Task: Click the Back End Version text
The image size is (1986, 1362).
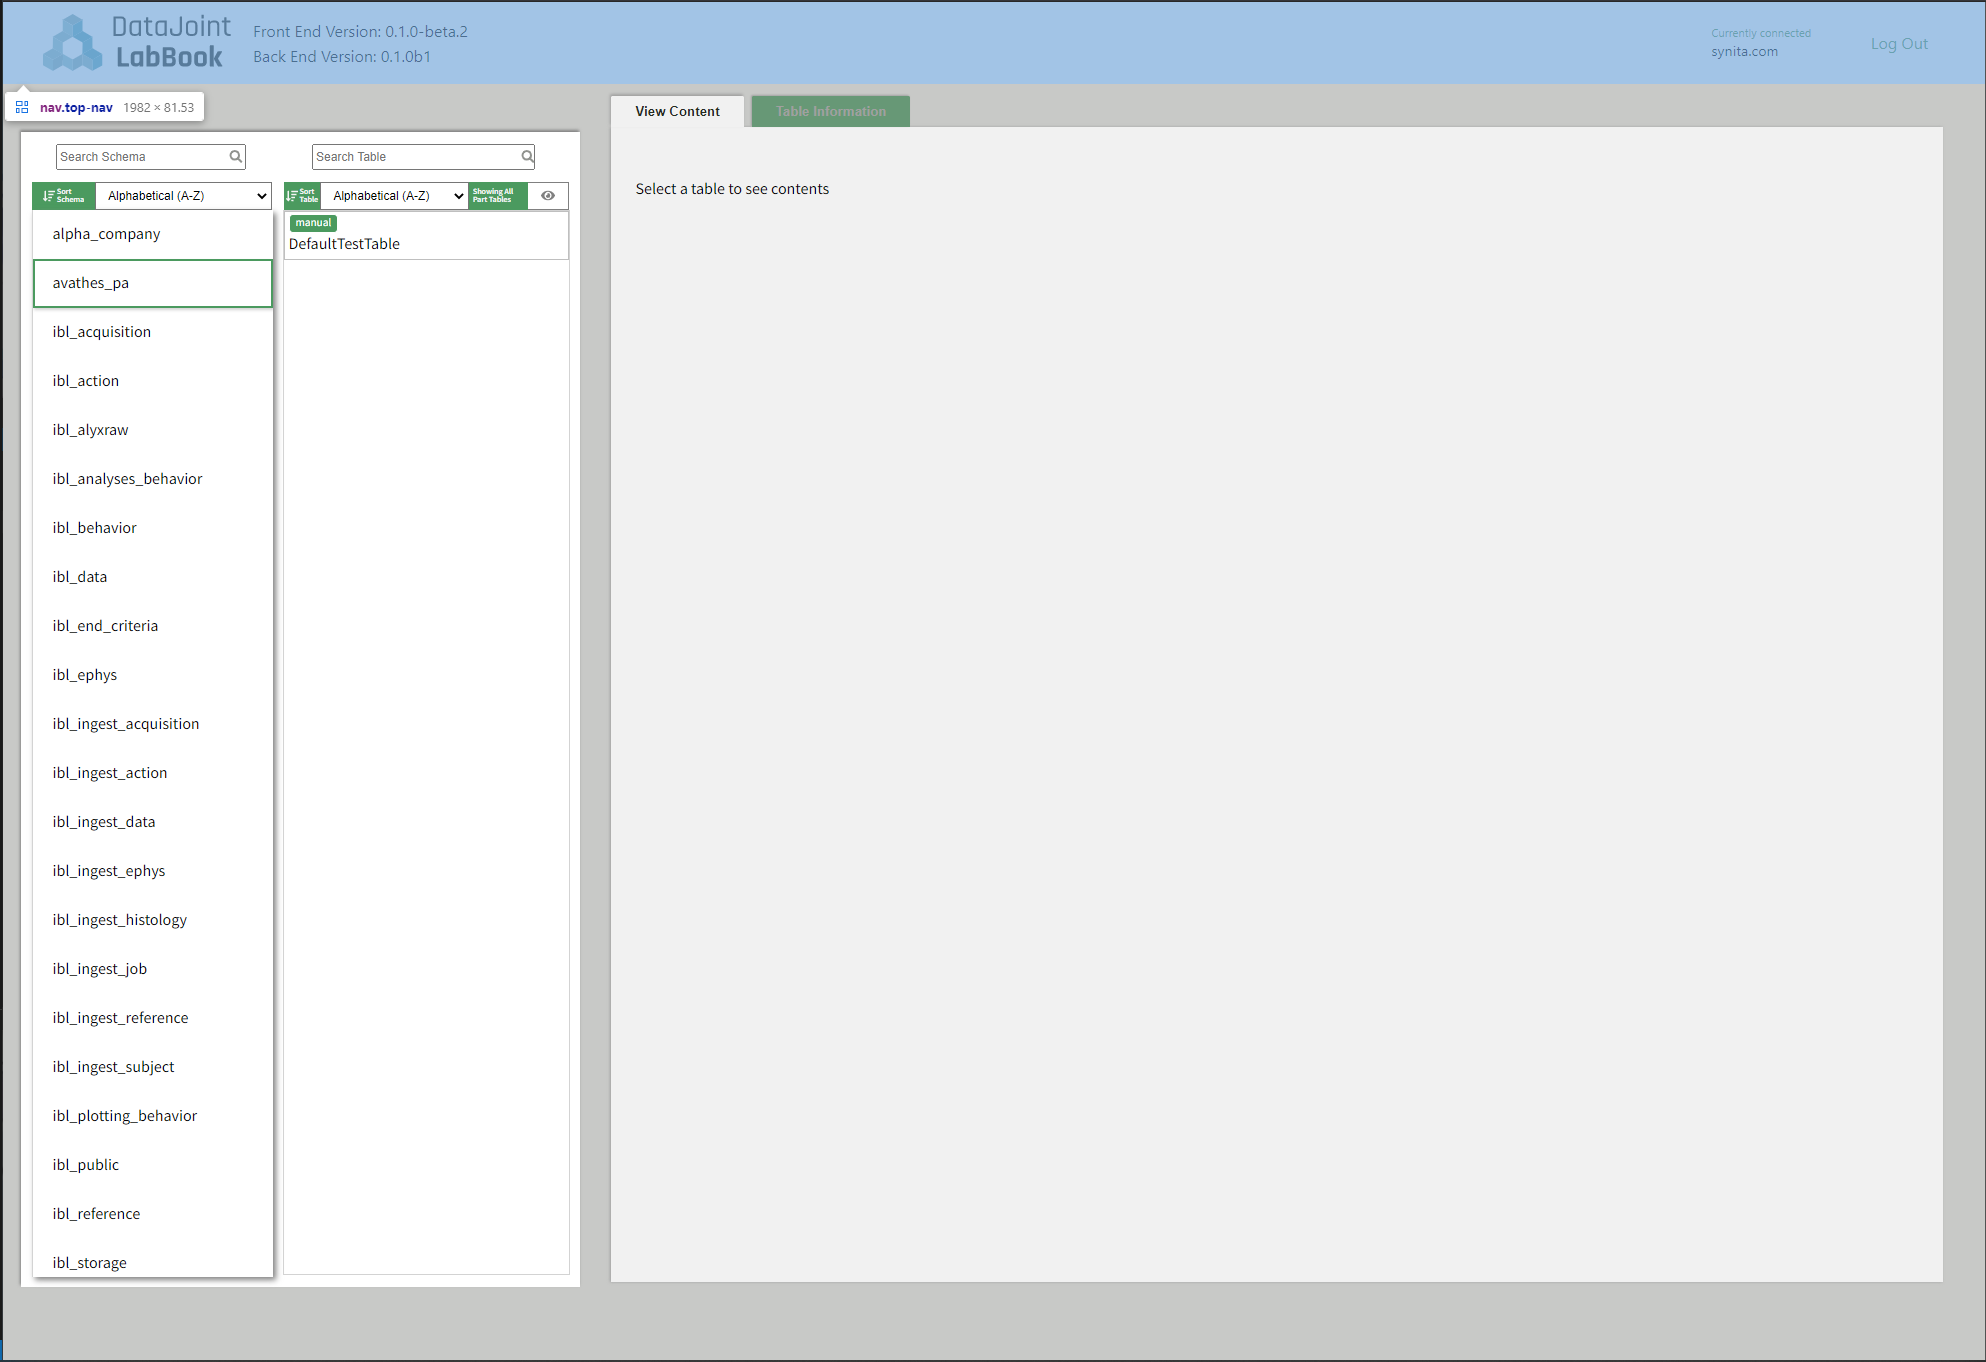Action: coord(342,57)
